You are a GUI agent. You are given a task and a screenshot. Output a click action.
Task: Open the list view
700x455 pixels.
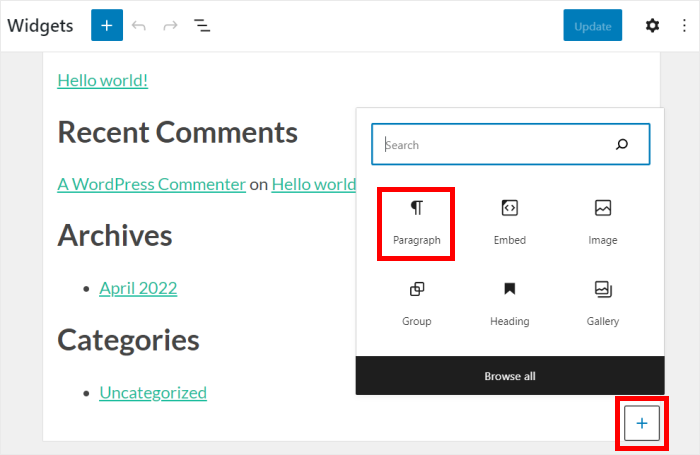point(202,26)
